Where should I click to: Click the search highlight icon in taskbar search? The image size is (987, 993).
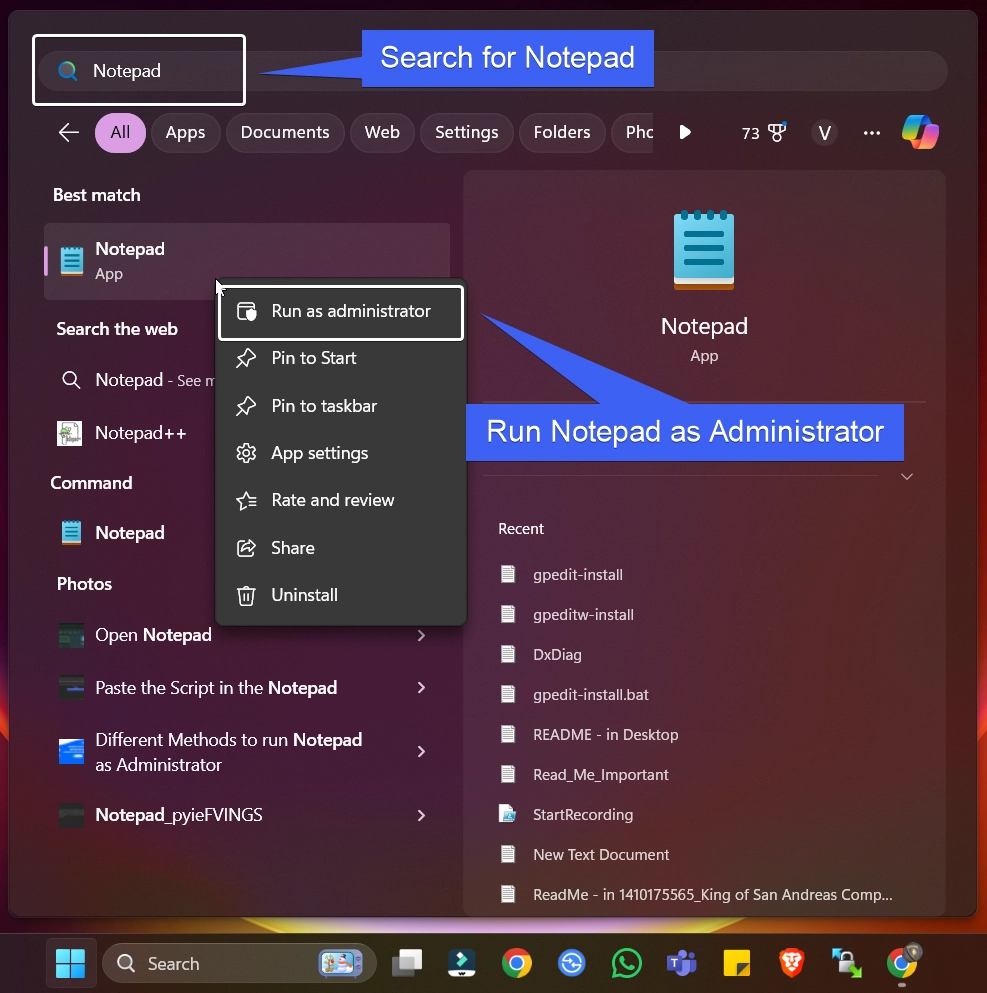tap(341, 963)
